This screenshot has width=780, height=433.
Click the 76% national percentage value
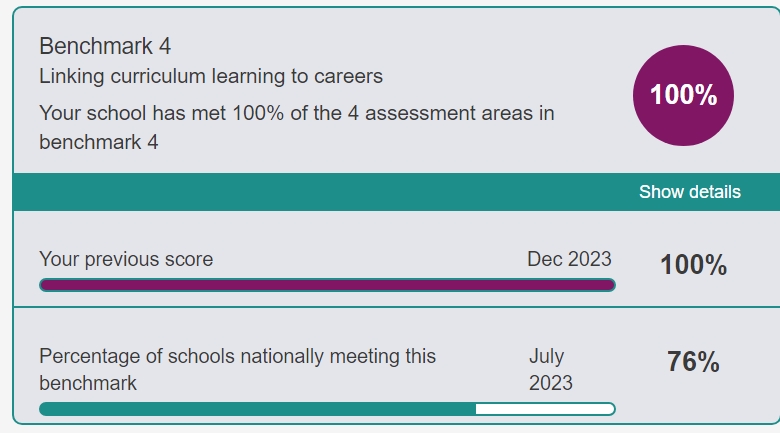tap(693, 361)
